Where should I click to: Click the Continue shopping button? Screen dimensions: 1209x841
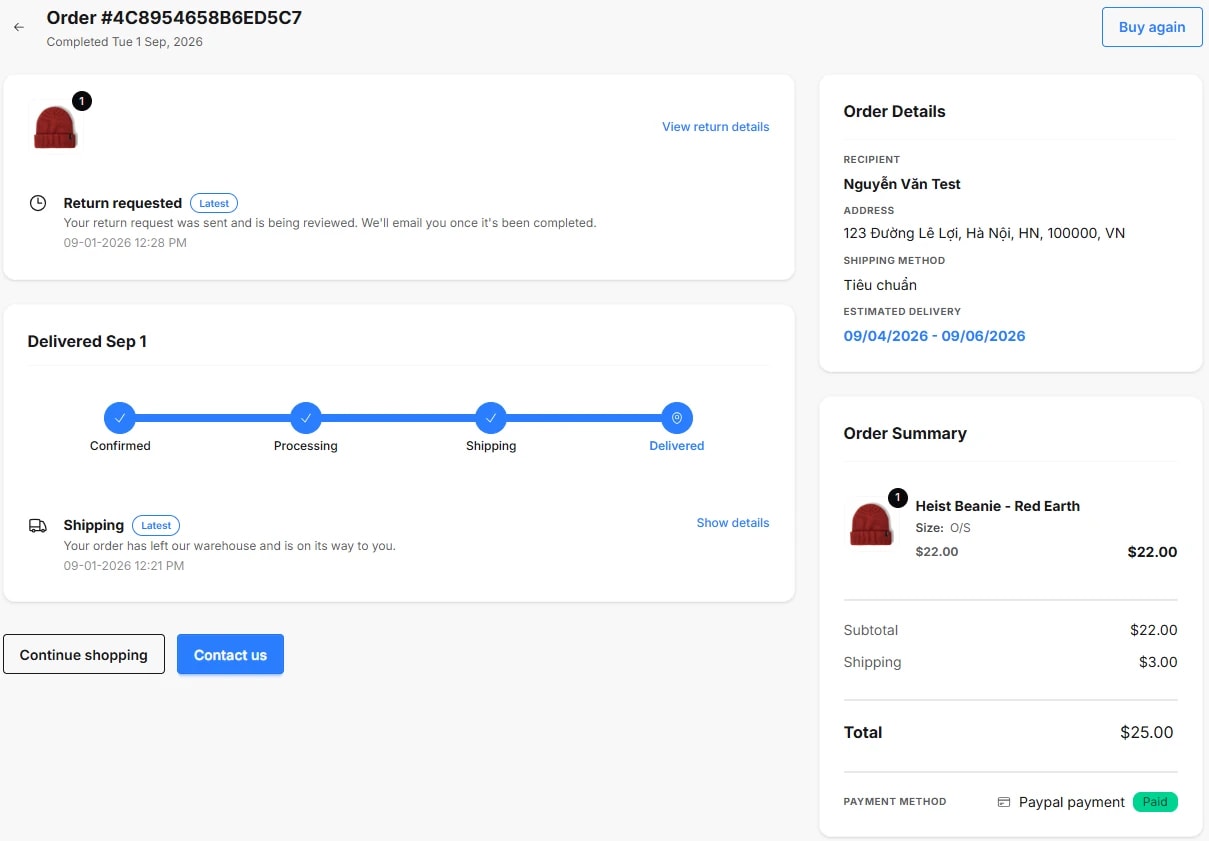84,654
